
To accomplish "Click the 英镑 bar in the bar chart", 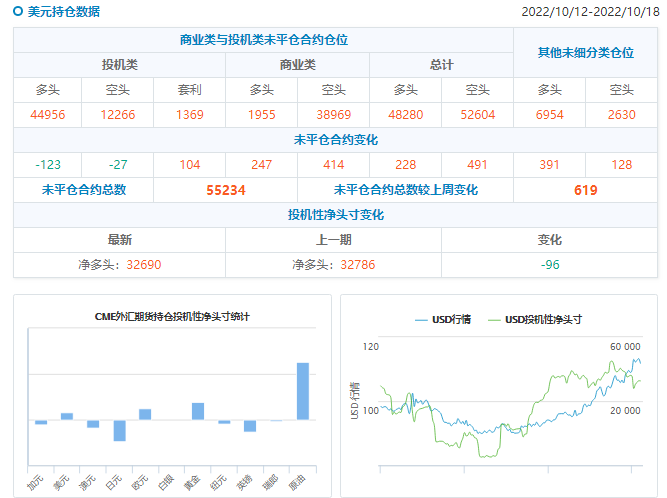I will coord(250,425).
